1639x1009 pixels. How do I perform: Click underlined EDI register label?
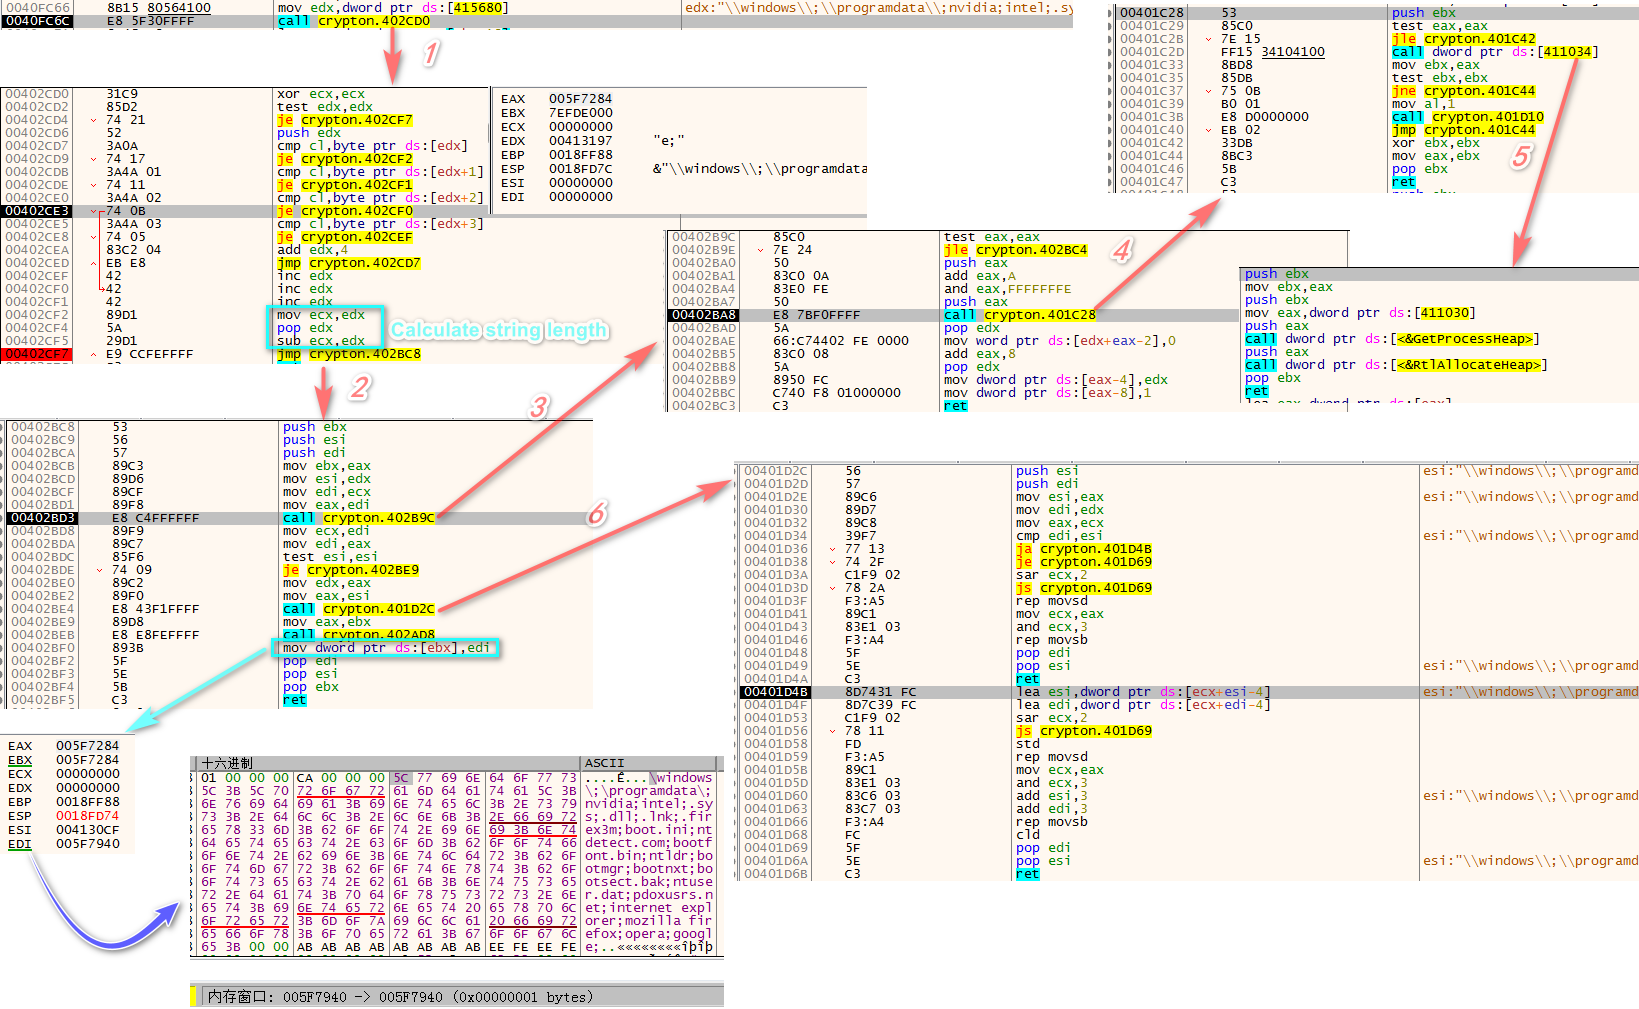pyautogui.click(x=20, y=844)
